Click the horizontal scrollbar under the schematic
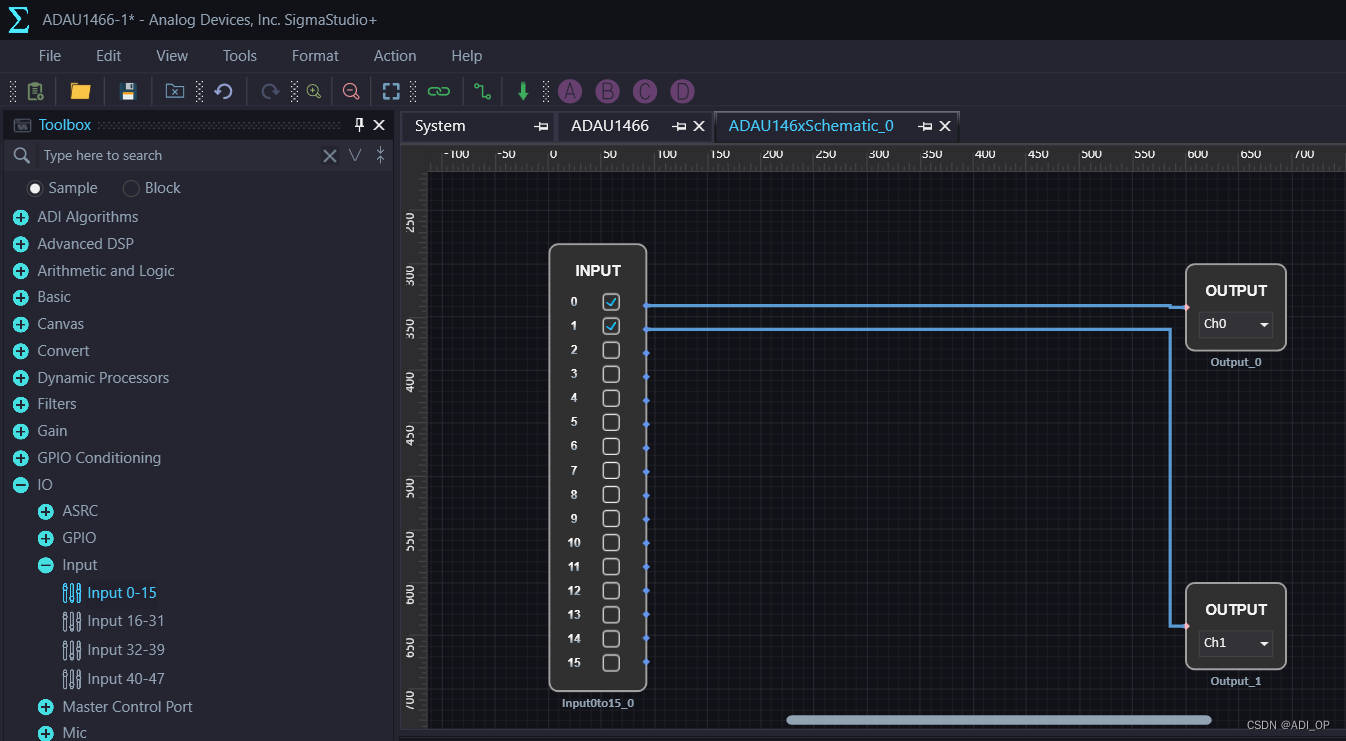 click(999, 720)
